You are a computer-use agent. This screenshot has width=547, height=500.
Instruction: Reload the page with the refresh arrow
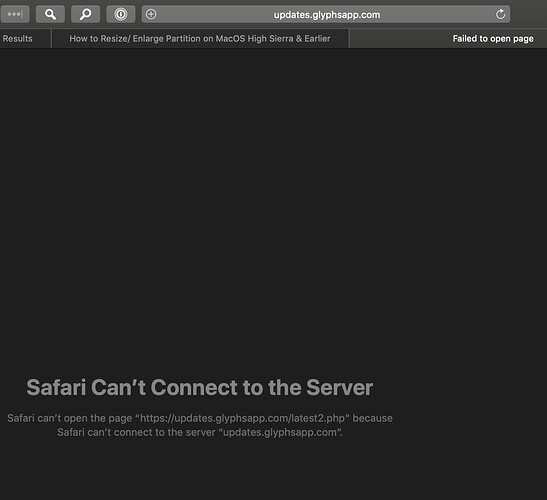(500, 14)
